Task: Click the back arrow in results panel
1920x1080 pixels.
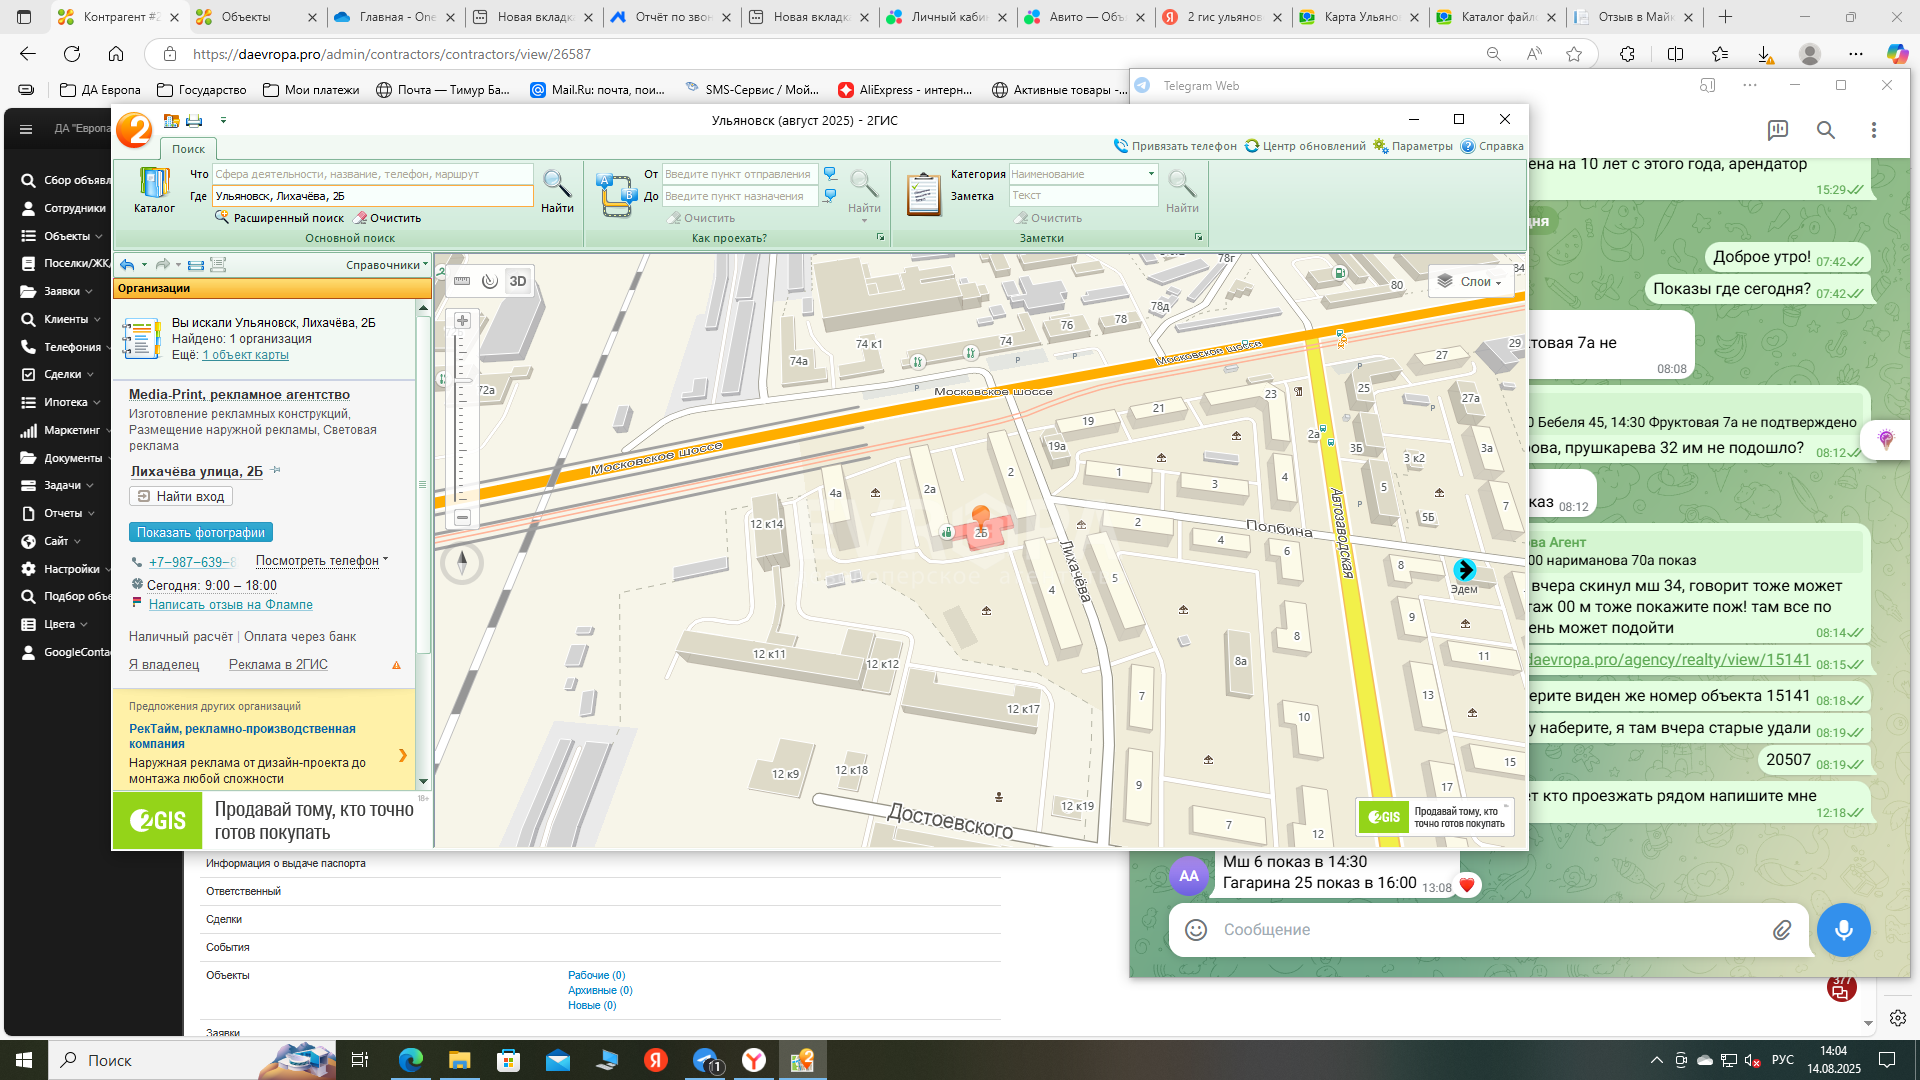Action: (127, 265)
